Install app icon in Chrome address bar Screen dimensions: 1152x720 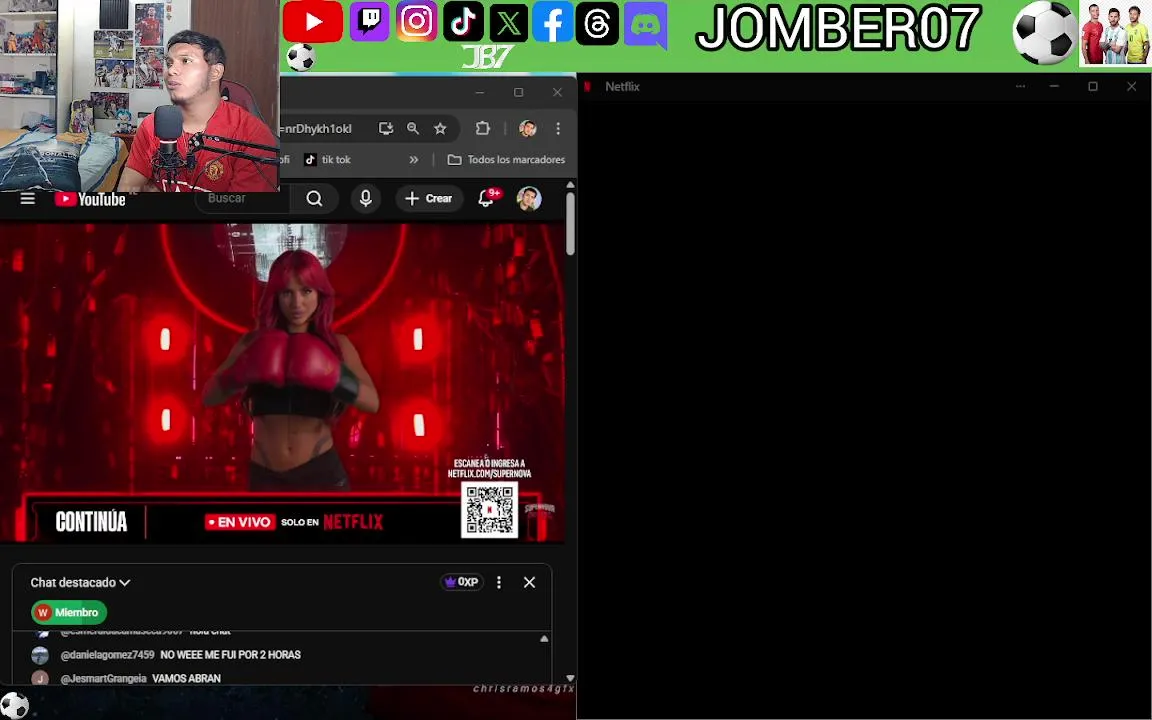click(386, 129)
